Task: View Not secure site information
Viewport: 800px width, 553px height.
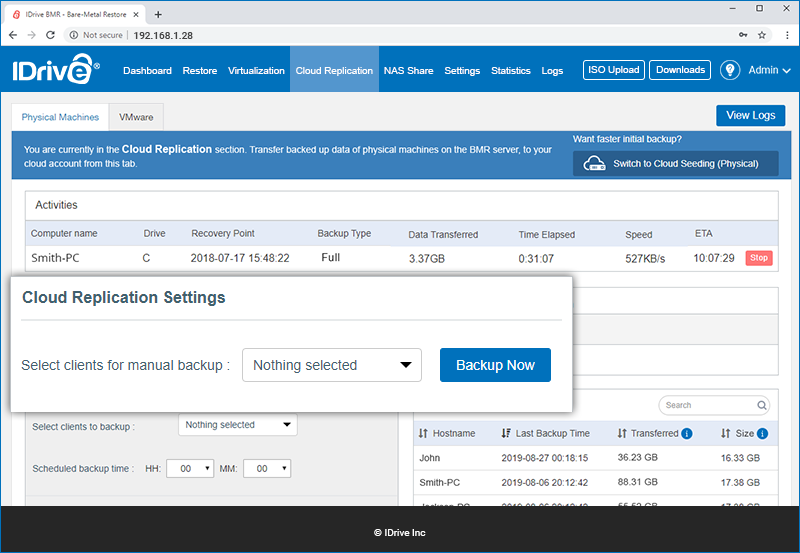Action: (x=96, y=35)
